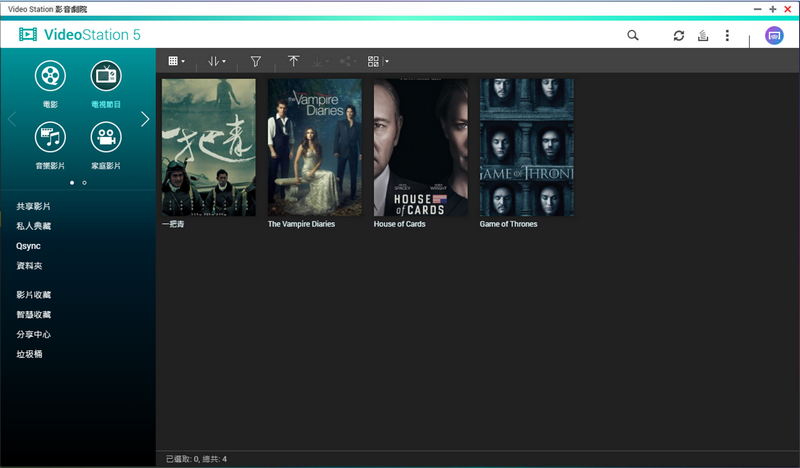
Task: Go to previous category page arrow
Action: 12,119
